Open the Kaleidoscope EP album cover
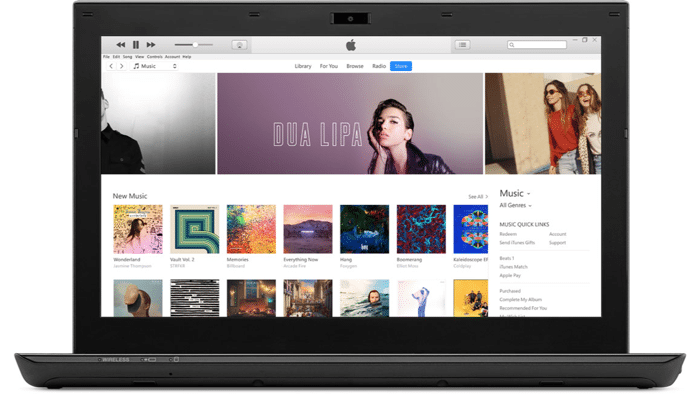Screen dimensions: 700x394 [x=471, y=229]
